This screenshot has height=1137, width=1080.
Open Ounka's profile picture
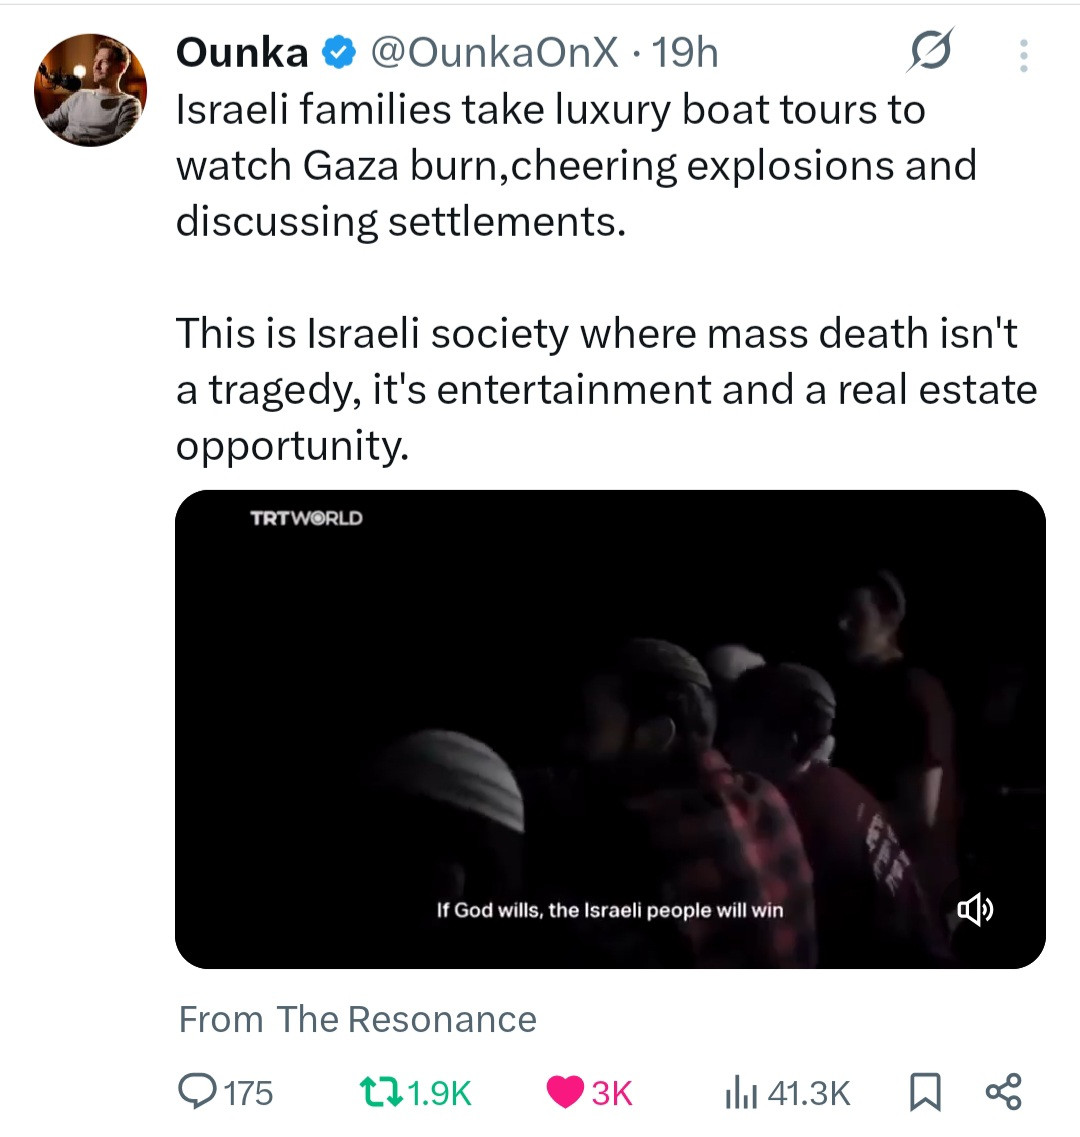click(90, 90)
